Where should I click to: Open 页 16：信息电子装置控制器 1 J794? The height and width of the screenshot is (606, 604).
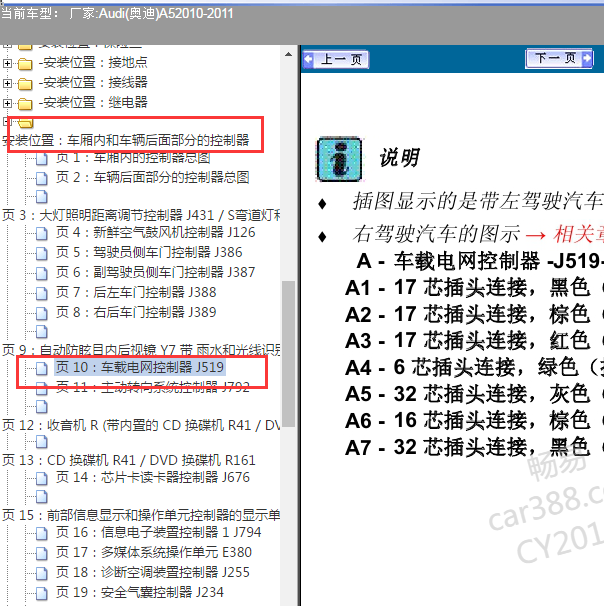[158, 532]
